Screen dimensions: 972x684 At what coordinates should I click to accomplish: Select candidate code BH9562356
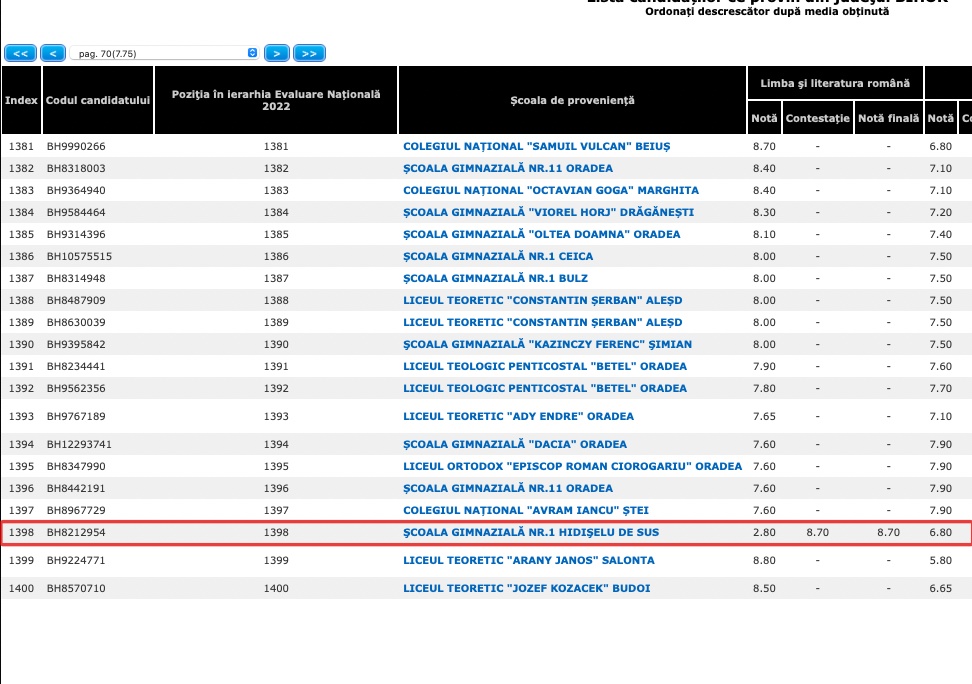coord(76,388)
